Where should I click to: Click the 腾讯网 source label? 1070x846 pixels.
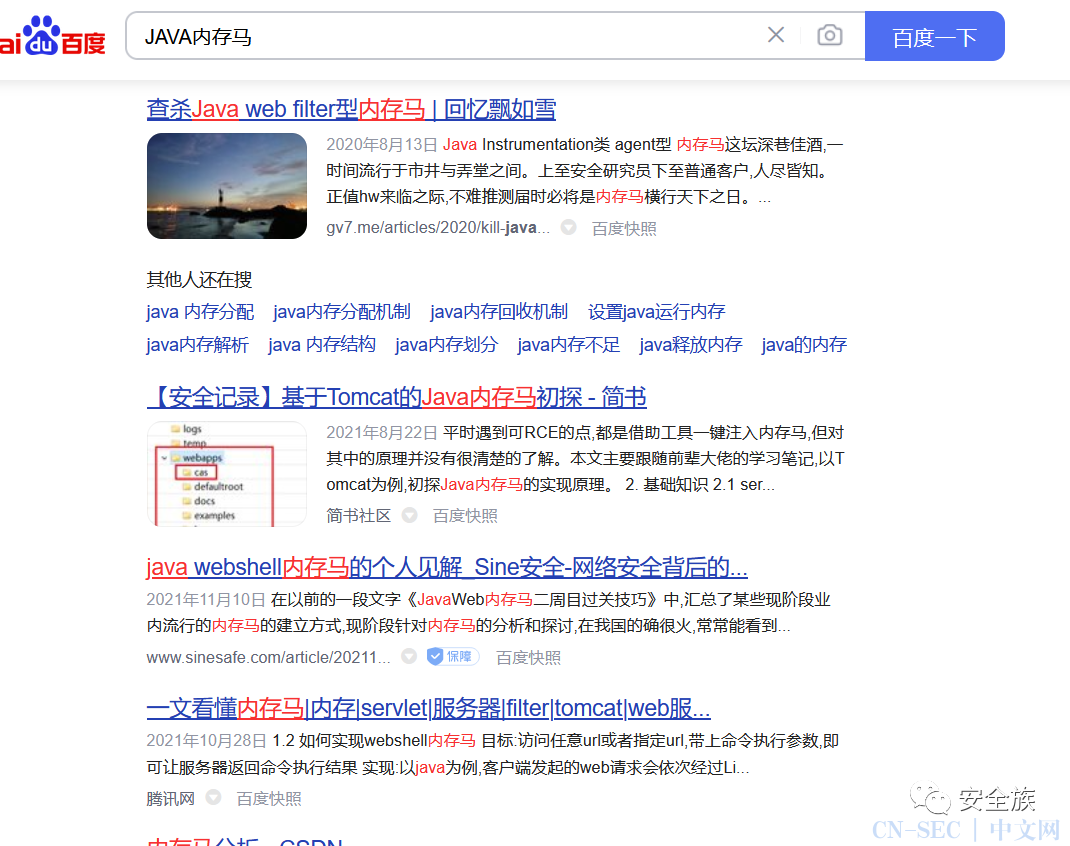click(x=171, y=799)
